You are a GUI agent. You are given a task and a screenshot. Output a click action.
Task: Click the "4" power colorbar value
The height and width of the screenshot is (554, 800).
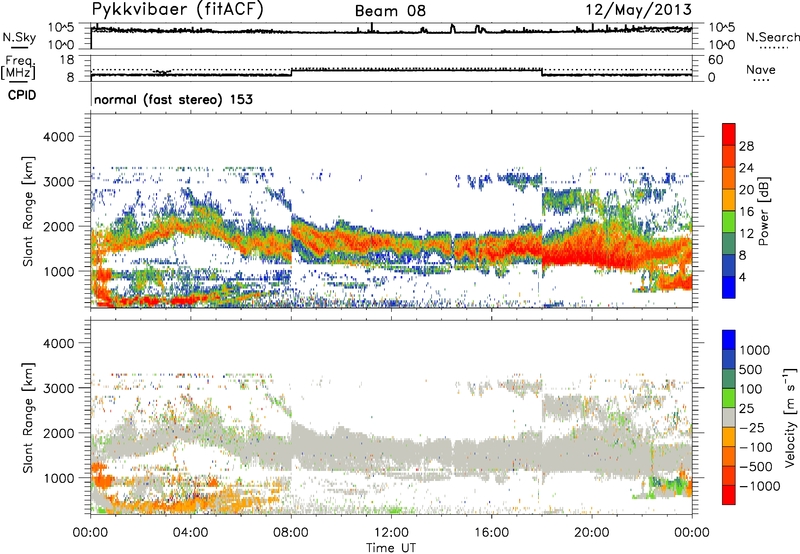pyautogui.click(x=742, y=277)
